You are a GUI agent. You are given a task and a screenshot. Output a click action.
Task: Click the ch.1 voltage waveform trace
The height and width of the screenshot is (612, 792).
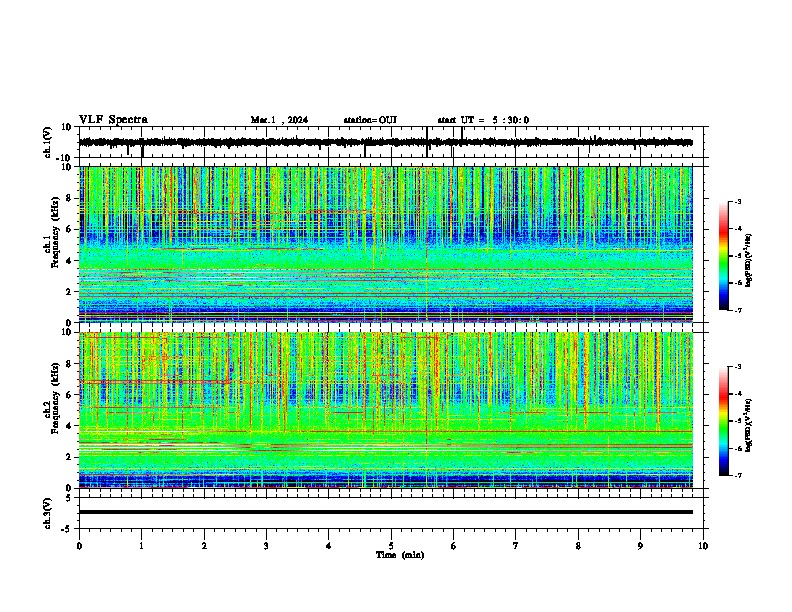[385, 142]
